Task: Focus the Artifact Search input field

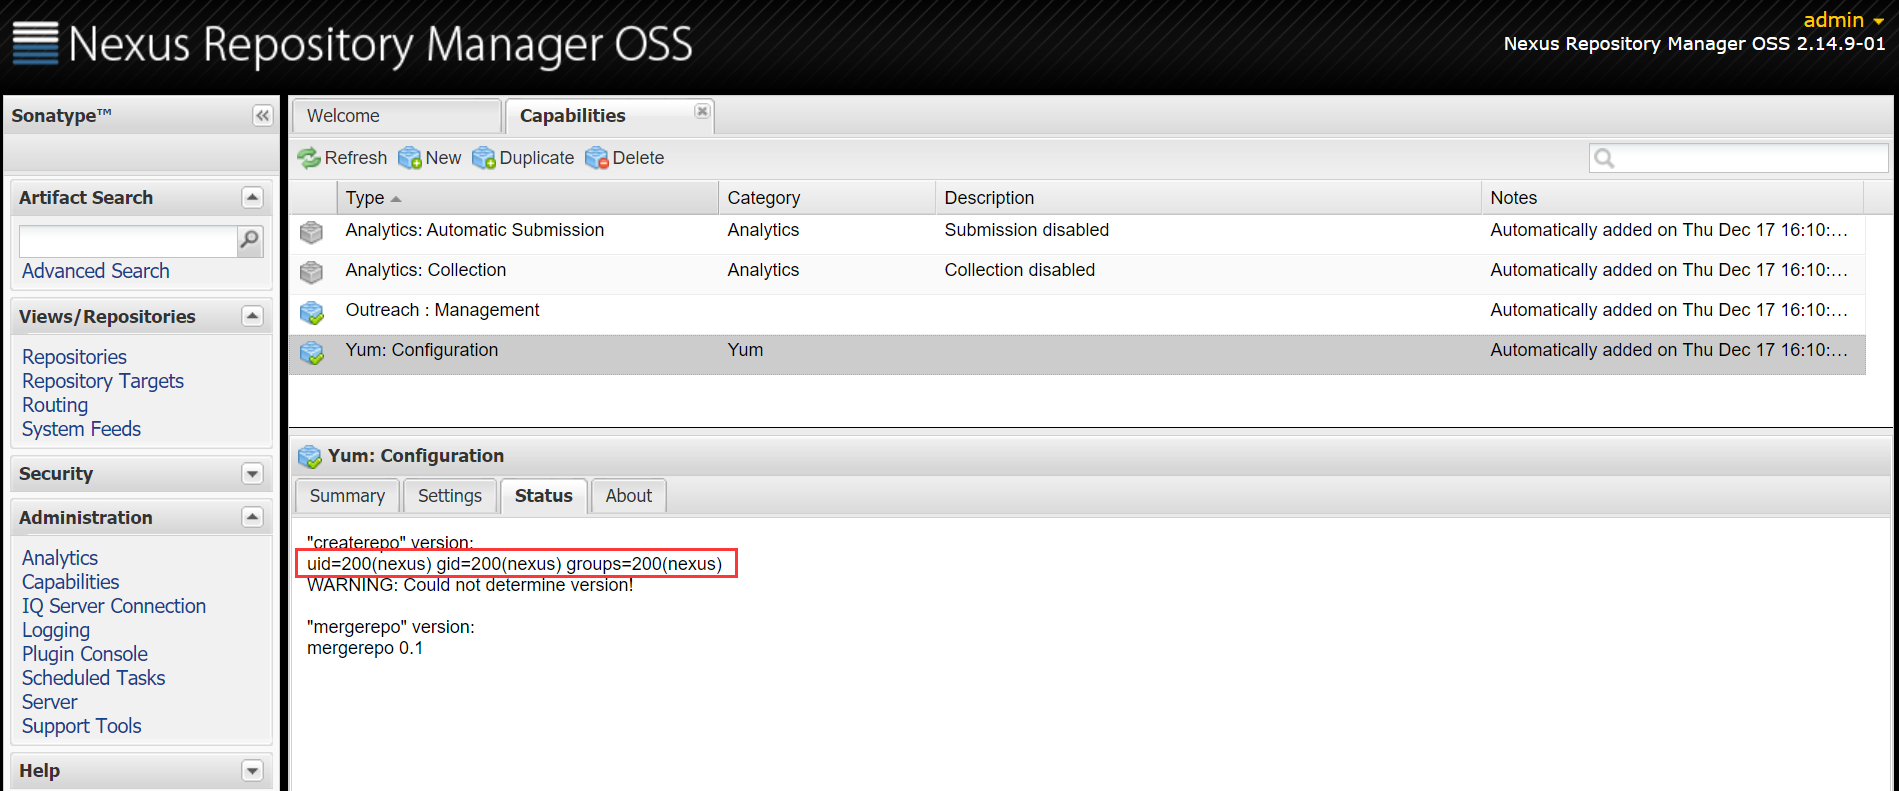Action: point(128,241)
